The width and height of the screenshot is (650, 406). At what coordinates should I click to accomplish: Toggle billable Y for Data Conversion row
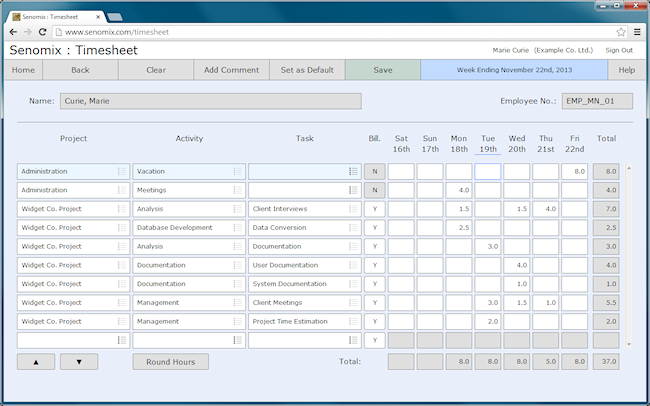[x=375, y=227]
